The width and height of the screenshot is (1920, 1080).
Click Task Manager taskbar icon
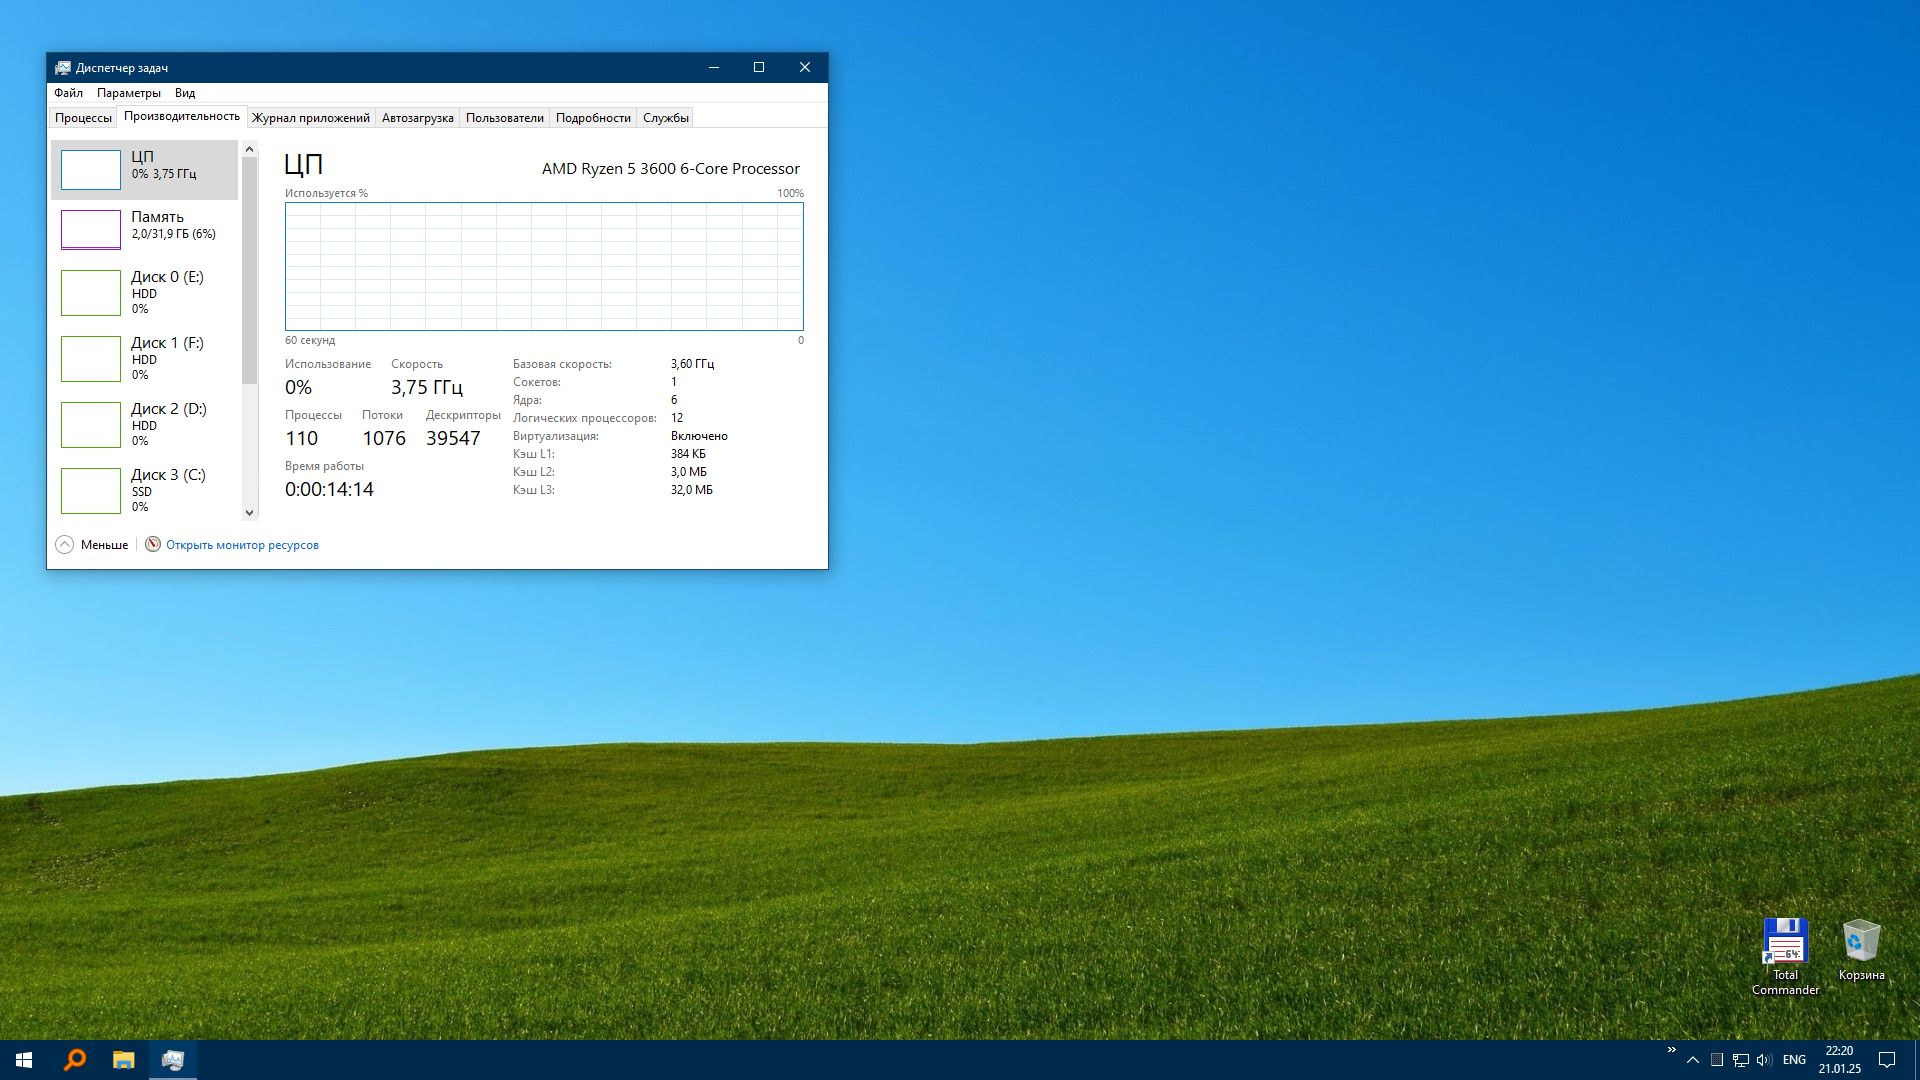173,1060
